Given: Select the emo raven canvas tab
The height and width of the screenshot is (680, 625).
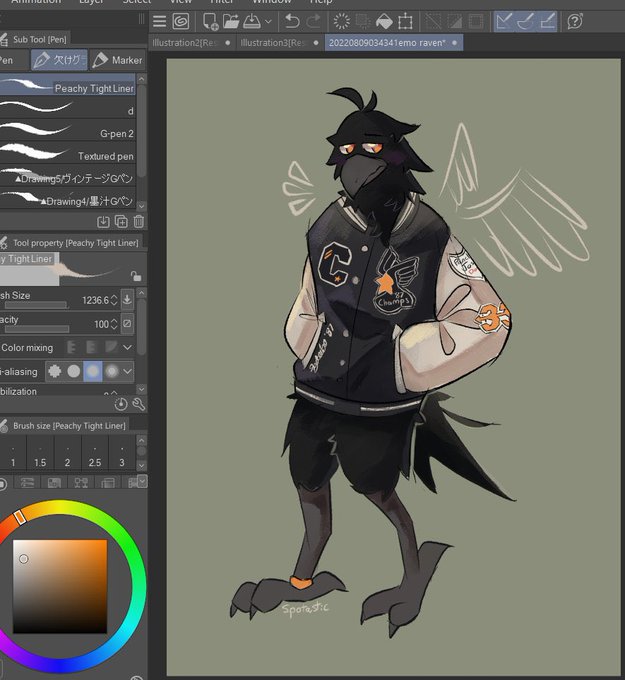Looking at the screenshot, I should point(394,42).
